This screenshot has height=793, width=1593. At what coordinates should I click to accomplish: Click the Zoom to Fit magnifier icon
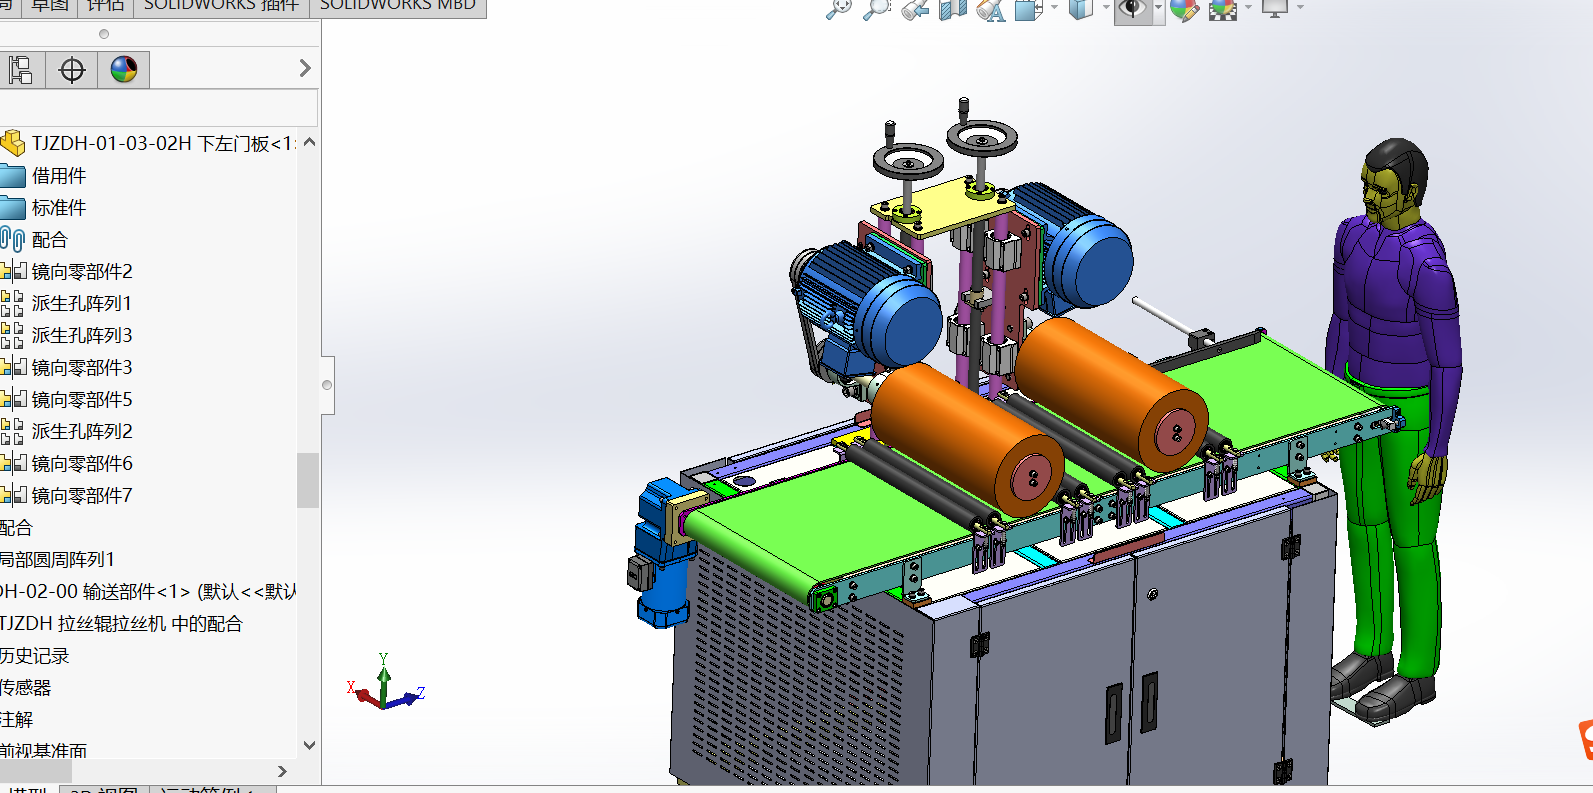[x=838, y=9]
